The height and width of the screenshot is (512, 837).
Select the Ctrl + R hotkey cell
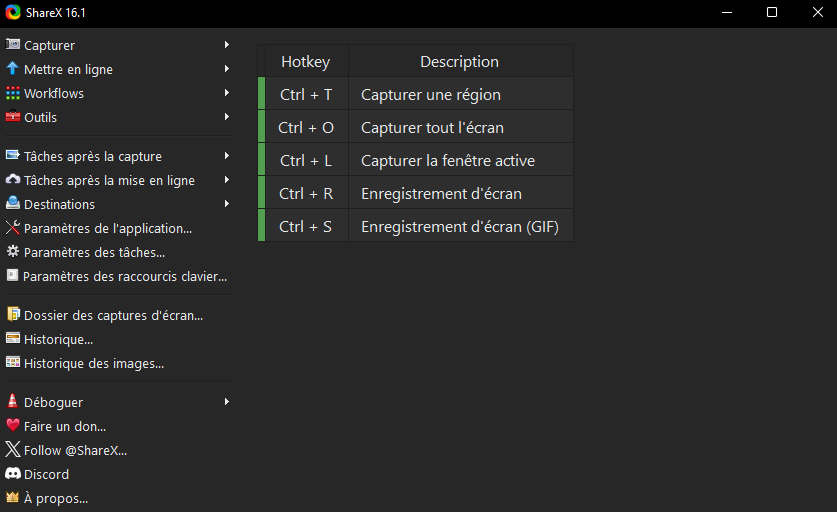click(306, 194)
